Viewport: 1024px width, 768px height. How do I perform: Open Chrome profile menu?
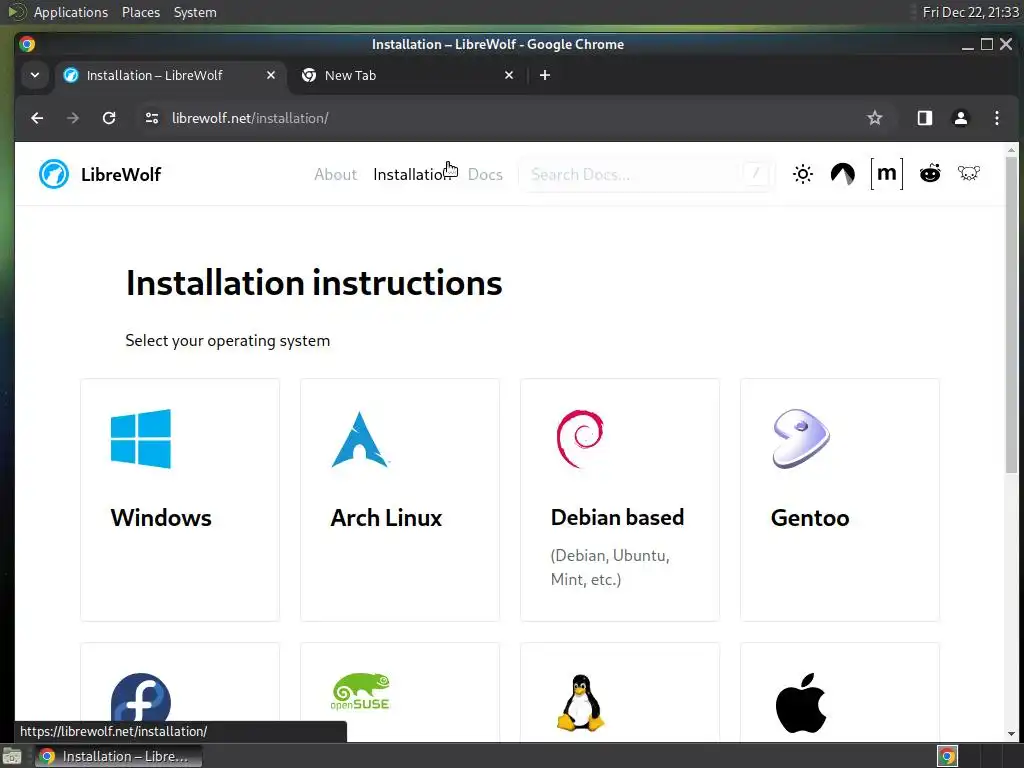click(961, 118)
